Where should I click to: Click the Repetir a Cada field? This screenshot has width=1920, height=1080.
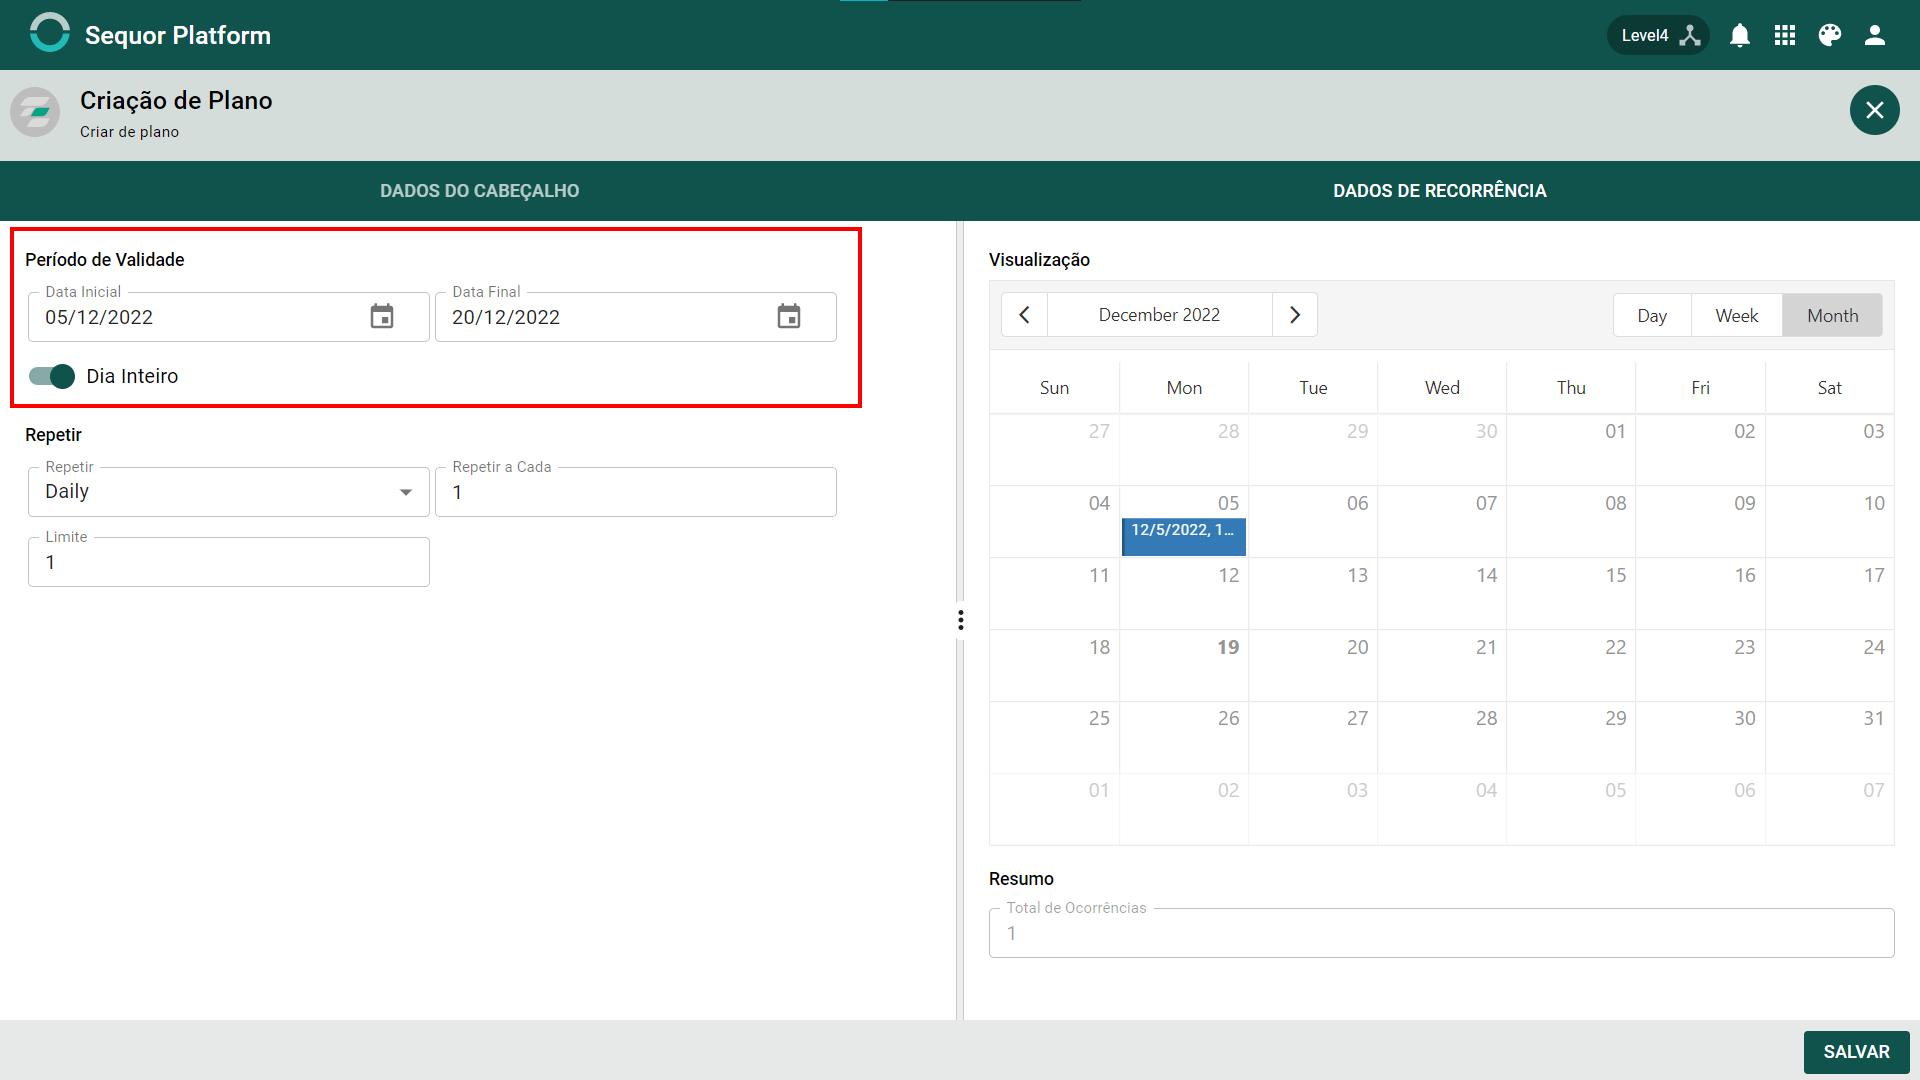click(636, 492)
